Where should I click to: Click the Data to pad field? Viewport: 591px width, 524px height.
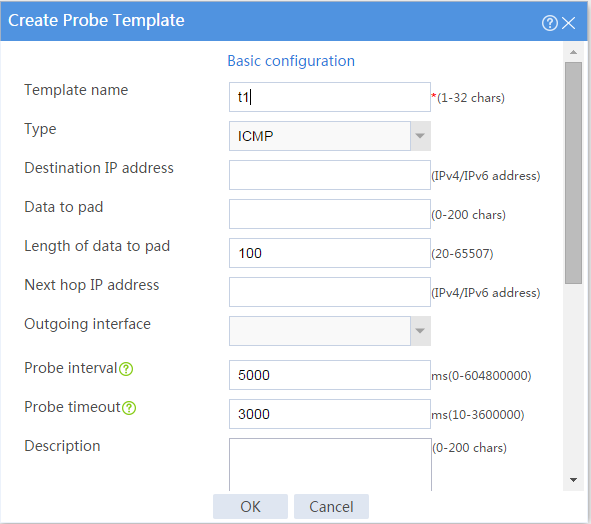coord(330,214)
